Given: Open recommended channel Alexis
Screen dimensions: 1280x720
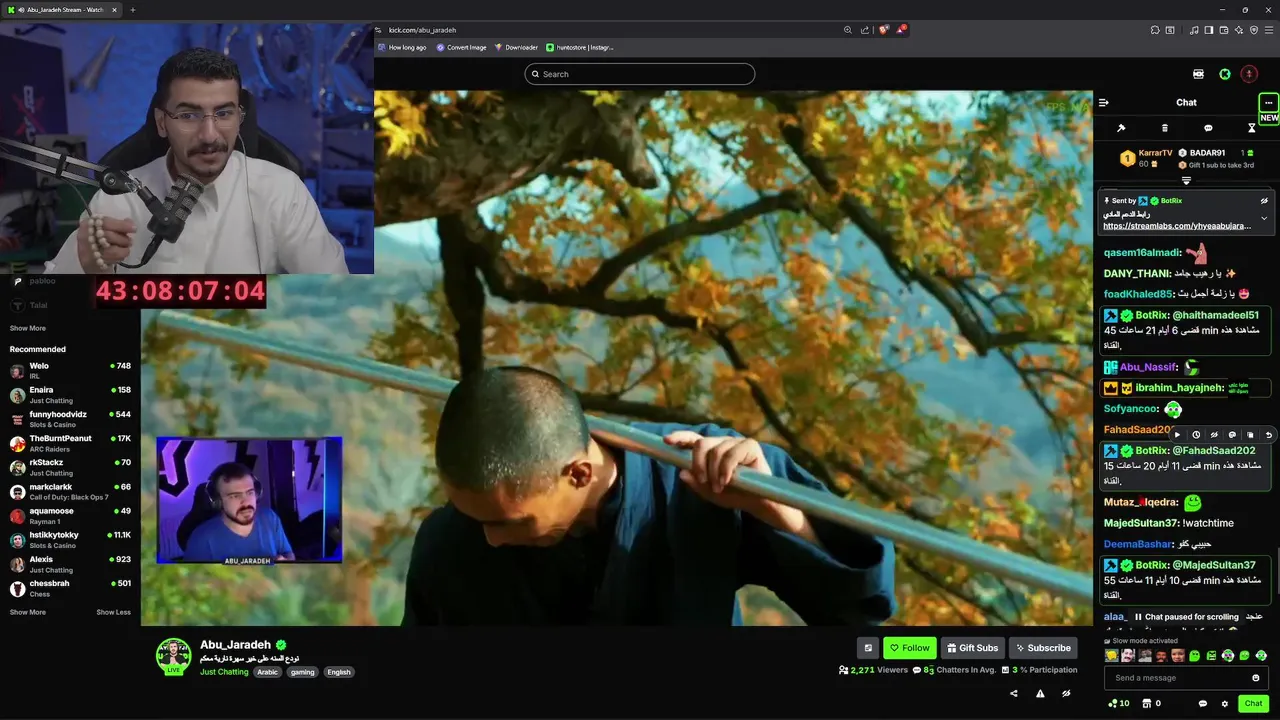Looking at the screenshot, I should (x=70, y=564).
